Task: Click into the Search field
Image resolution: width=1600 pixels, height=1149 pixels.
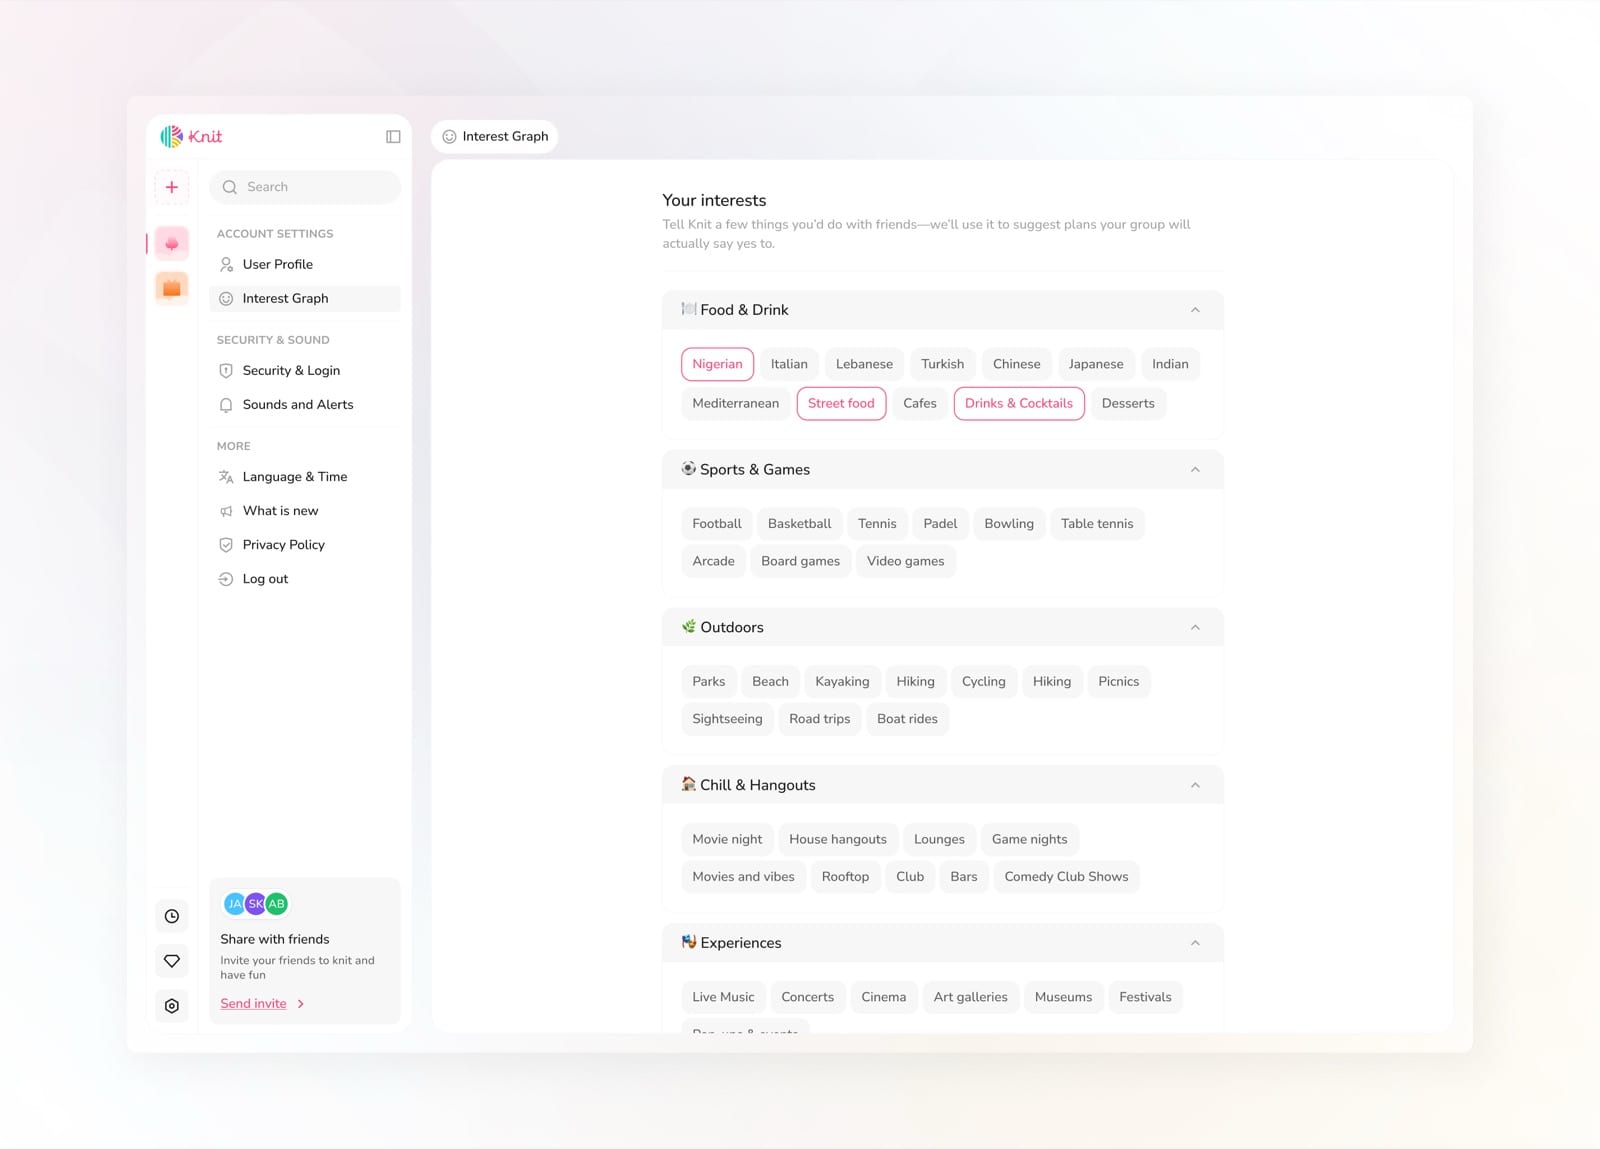Action: coord(305,187)
